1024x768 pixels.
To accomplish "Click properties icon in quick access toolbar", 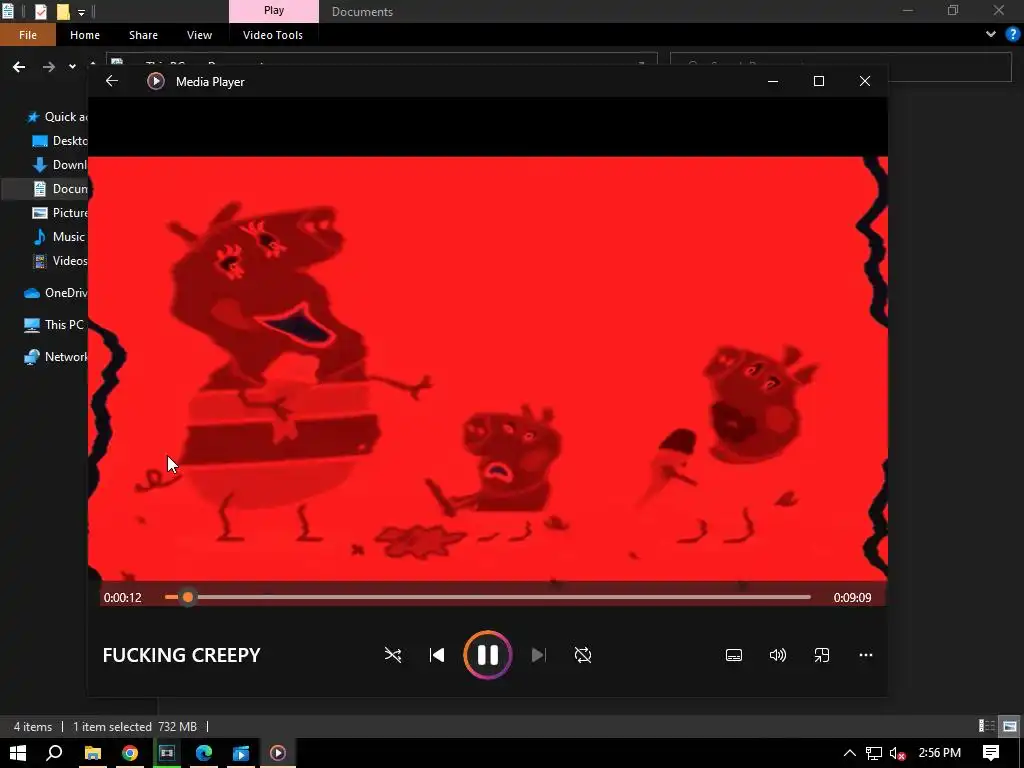I will tap(40, 11).
